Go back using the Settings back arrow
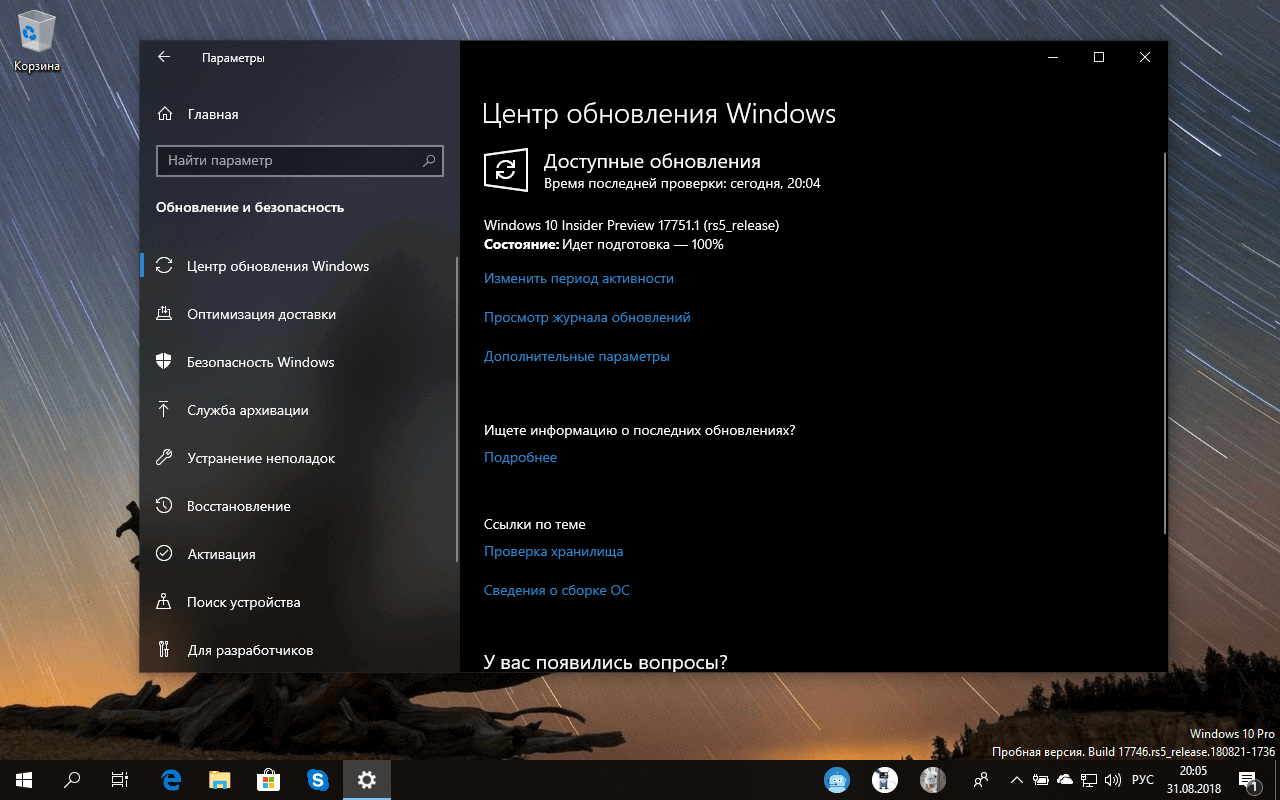The height and width of the screenshot is (800, 1280). [163, 57]
